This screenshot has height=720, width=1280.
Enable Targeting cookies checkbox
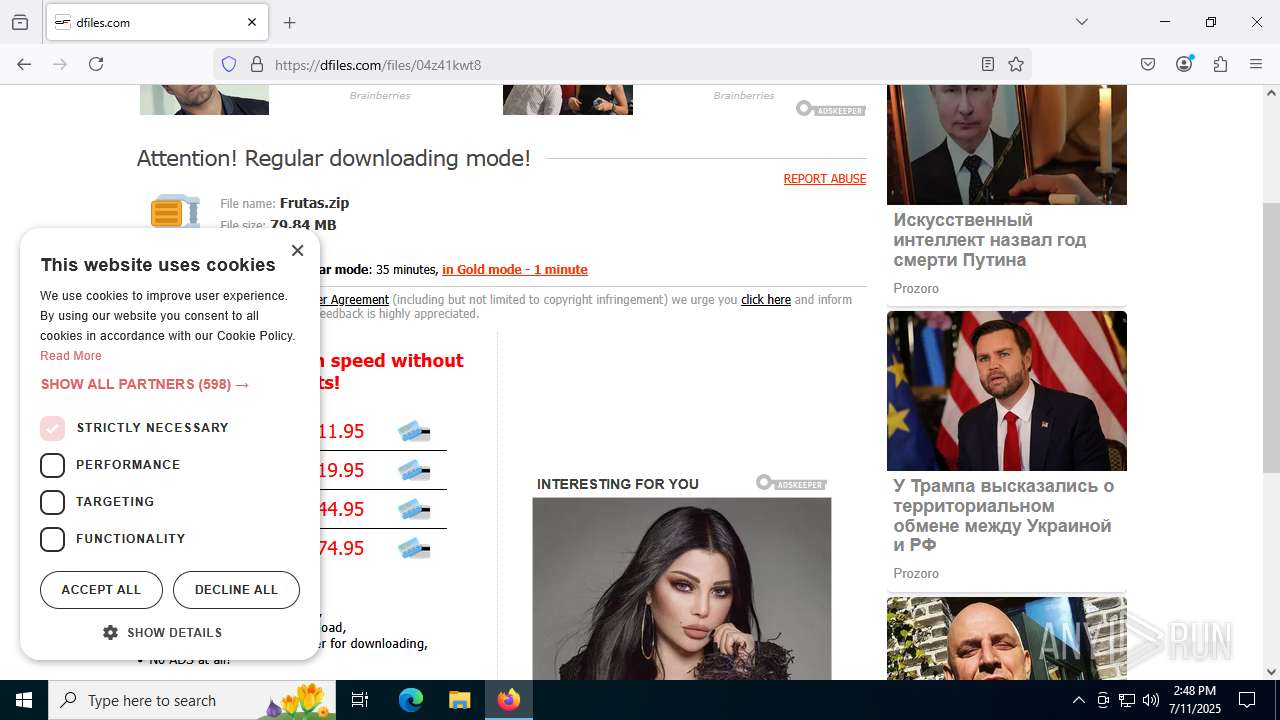point(52,502)
